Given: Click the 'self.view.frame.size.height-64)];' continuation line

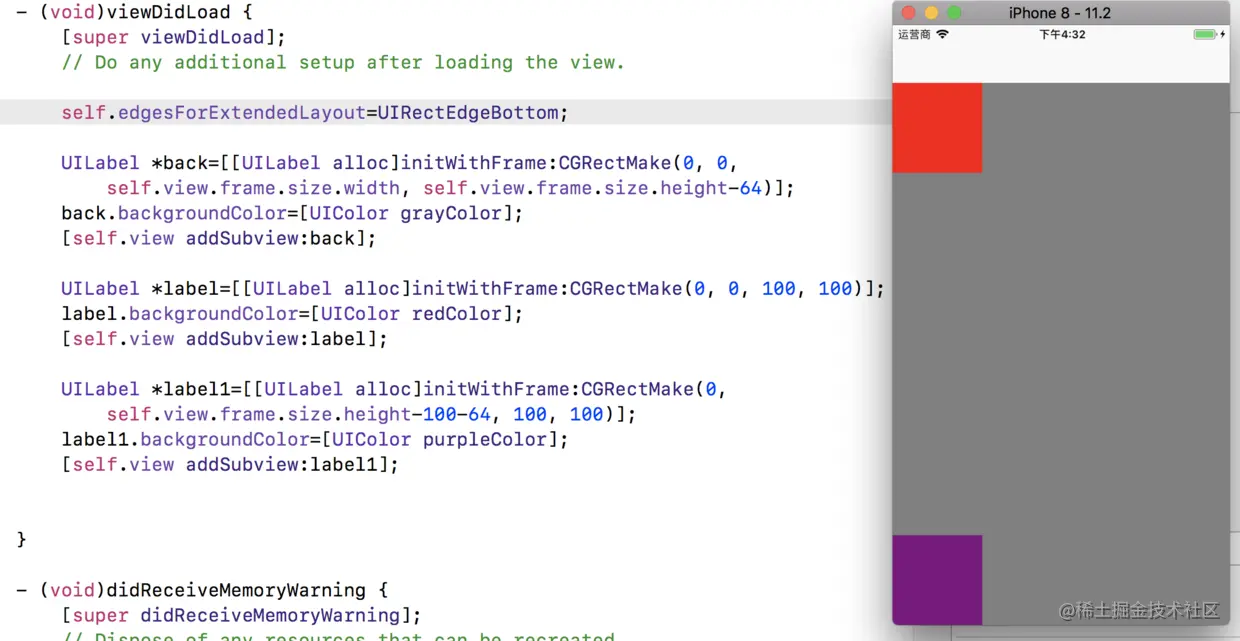Looking at the screenshot, I should pos(451,188).
